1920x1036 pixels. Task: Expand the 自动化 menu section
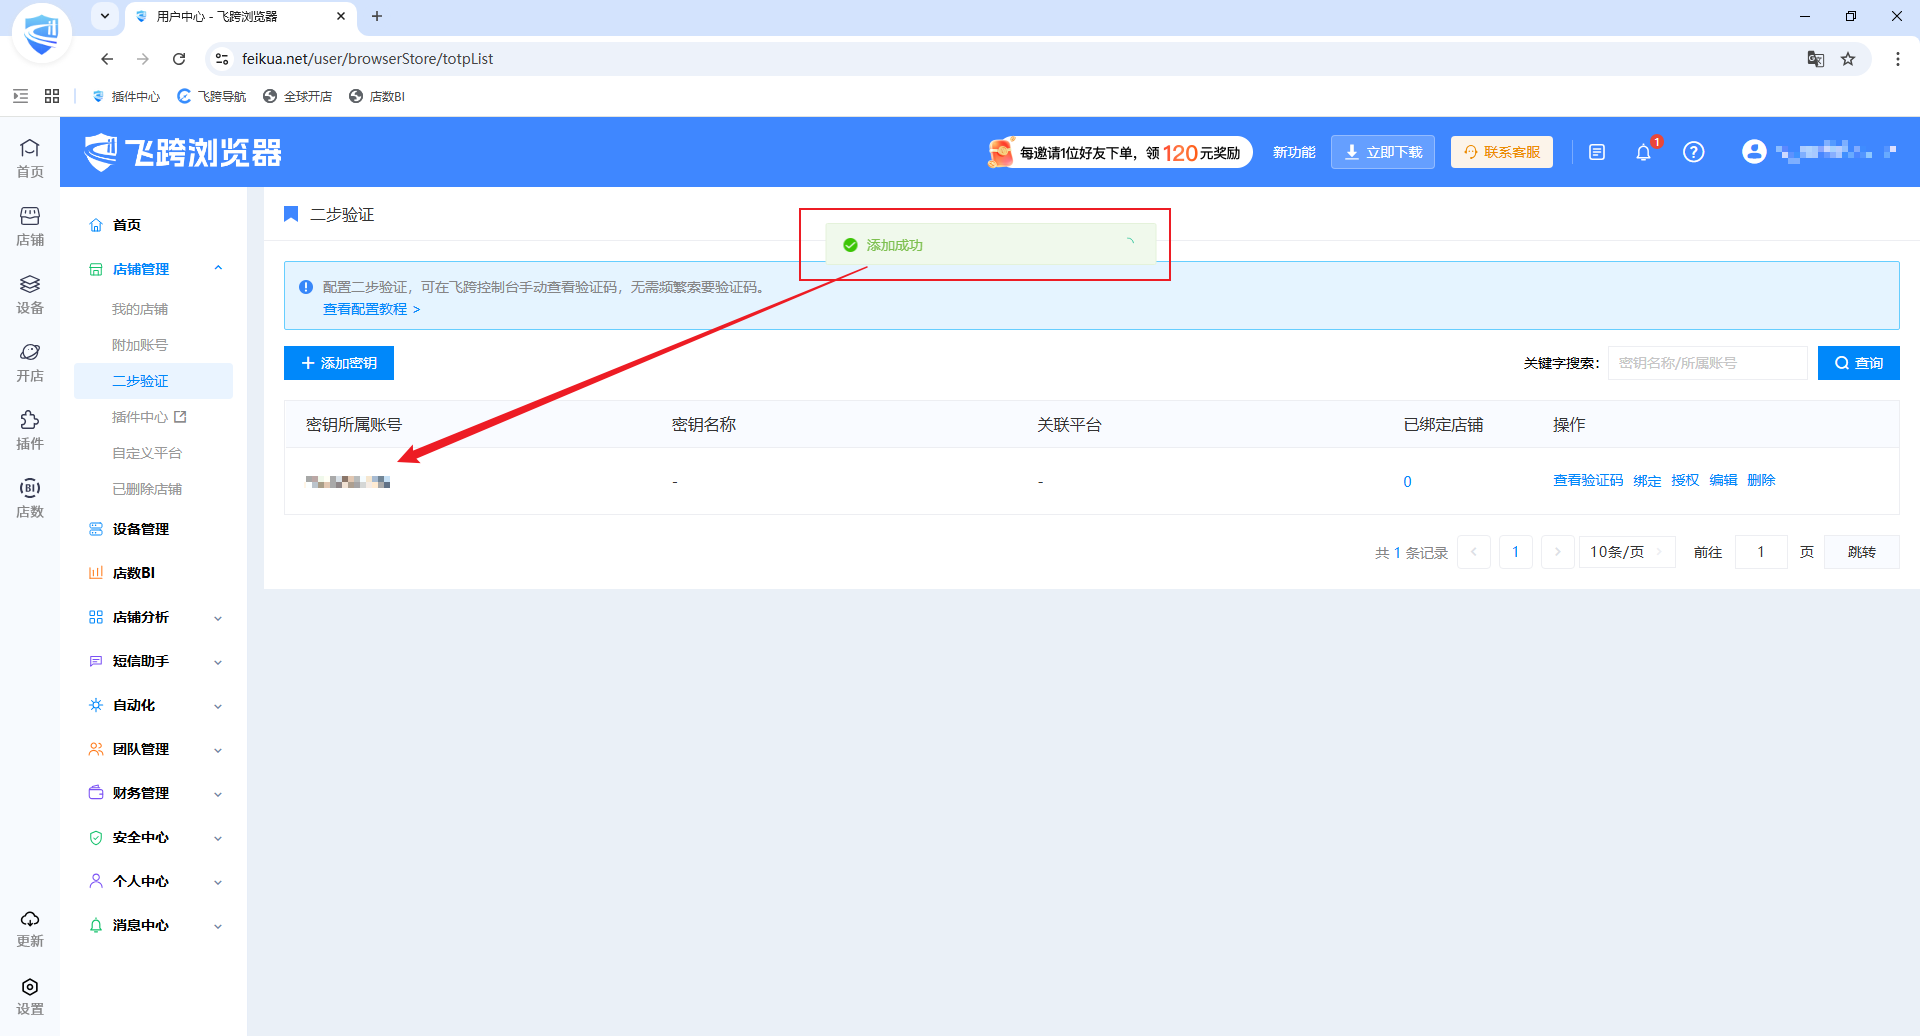[218, 706]
